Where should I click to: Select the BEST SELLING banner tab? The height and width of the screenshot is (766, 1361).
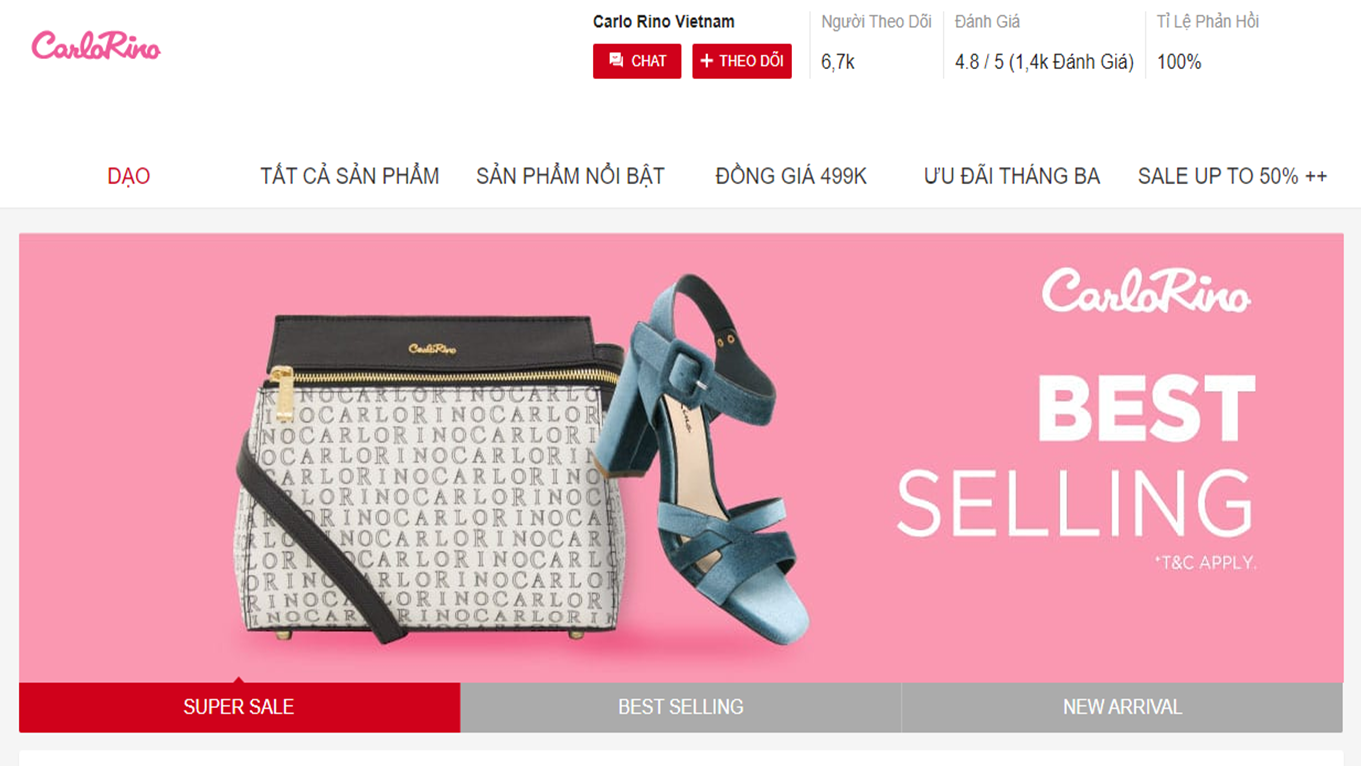click(x=681, y=707)
